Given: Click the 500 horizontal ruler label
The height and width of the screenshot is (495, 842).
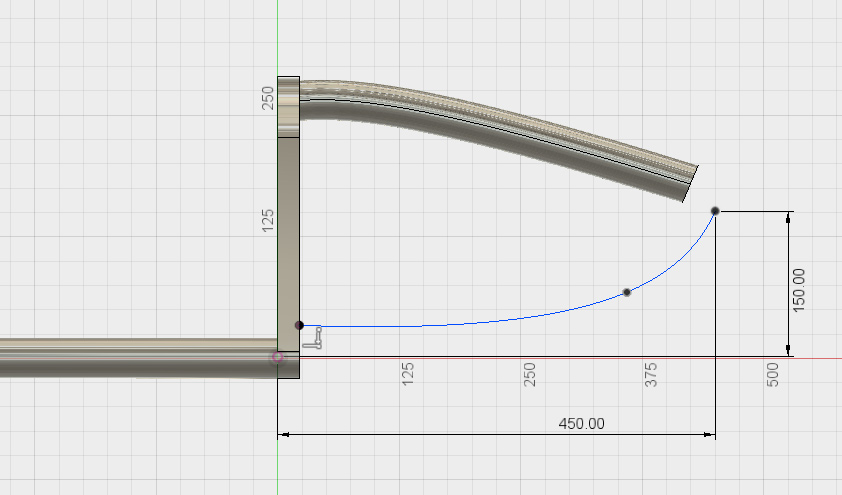Looking at the screenshot, I should coord(773,375).
